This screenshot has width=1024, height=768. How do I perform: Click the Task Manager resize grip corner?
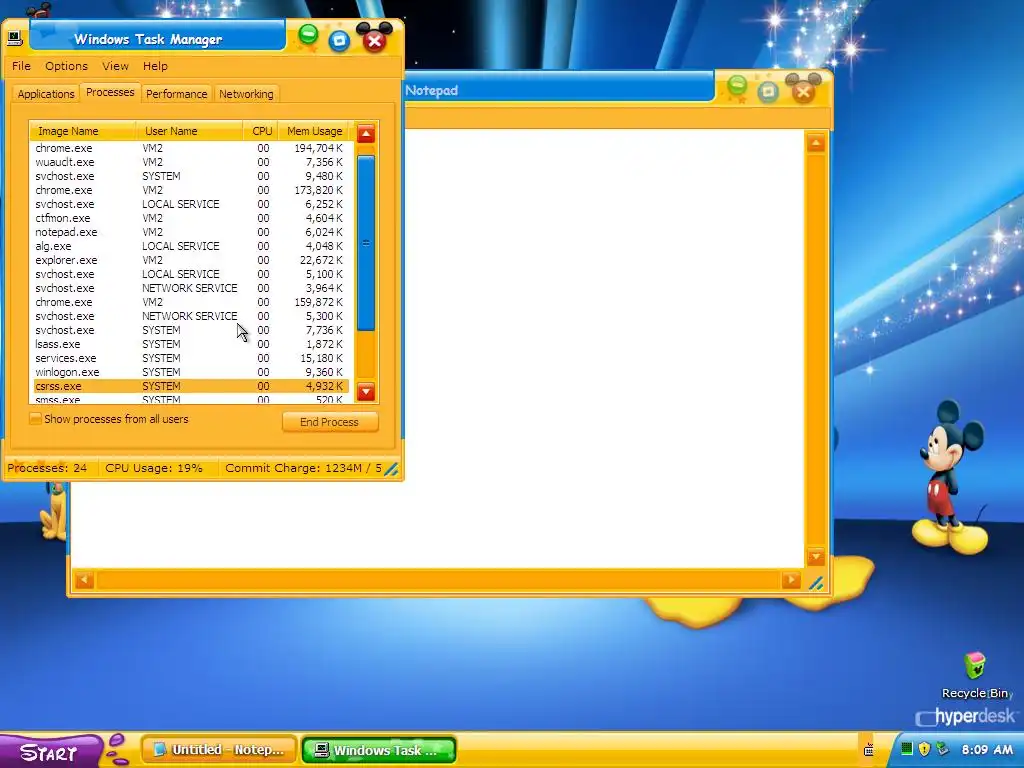click(x=391, y=469)
